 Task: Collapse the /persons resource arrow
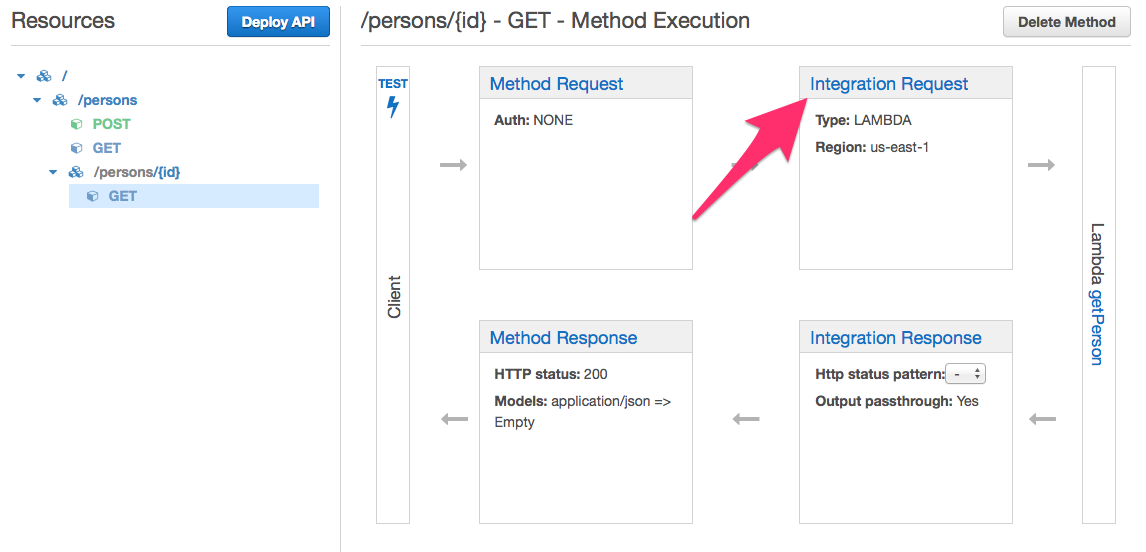(37, 100)
